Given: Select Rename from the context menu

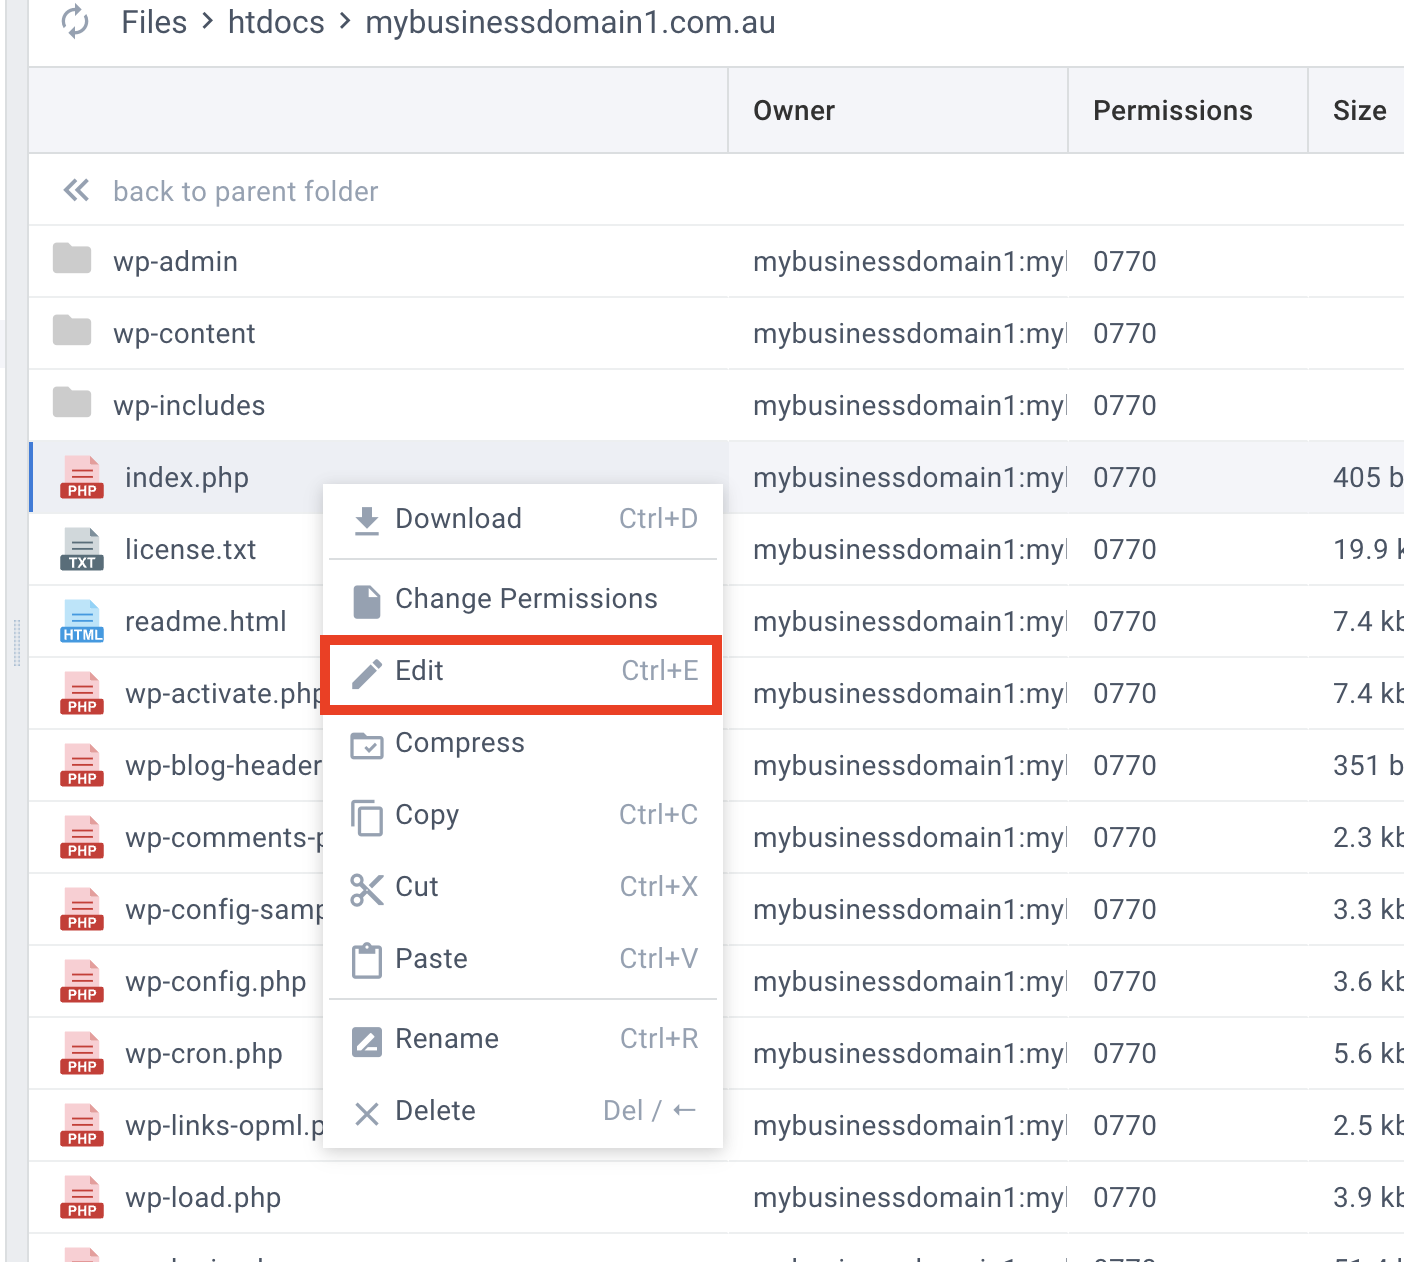Looking at the screenshot, I should pyautogui.click(x=446, y=1039).
